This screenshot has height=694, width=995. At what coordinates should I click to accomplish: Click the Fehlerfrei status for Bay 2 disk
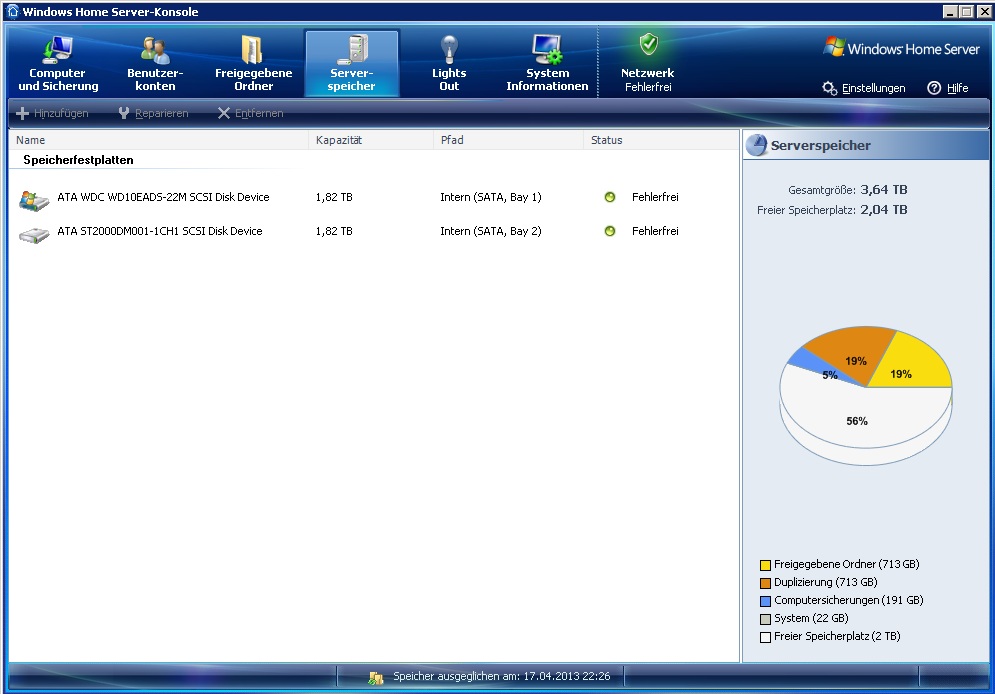point(655,232)
